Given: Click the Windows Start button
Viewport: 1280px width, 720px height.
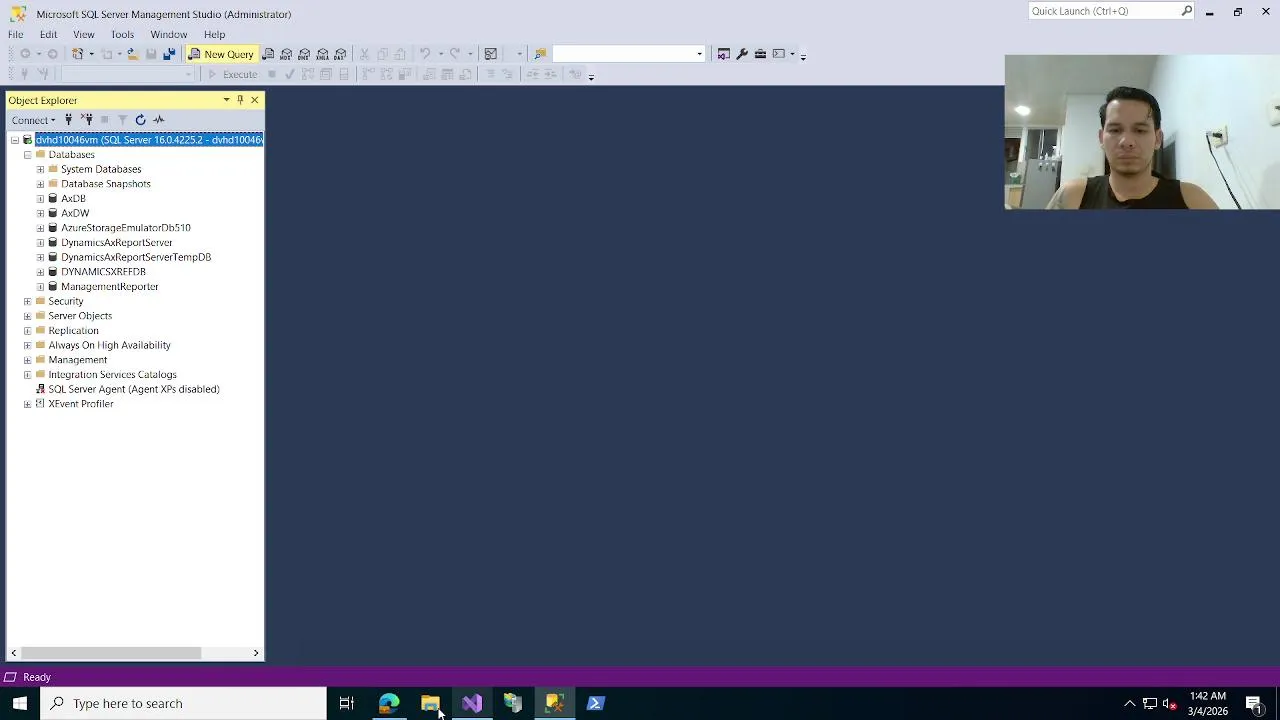Looking at the screenshot, I should point(20,703).
